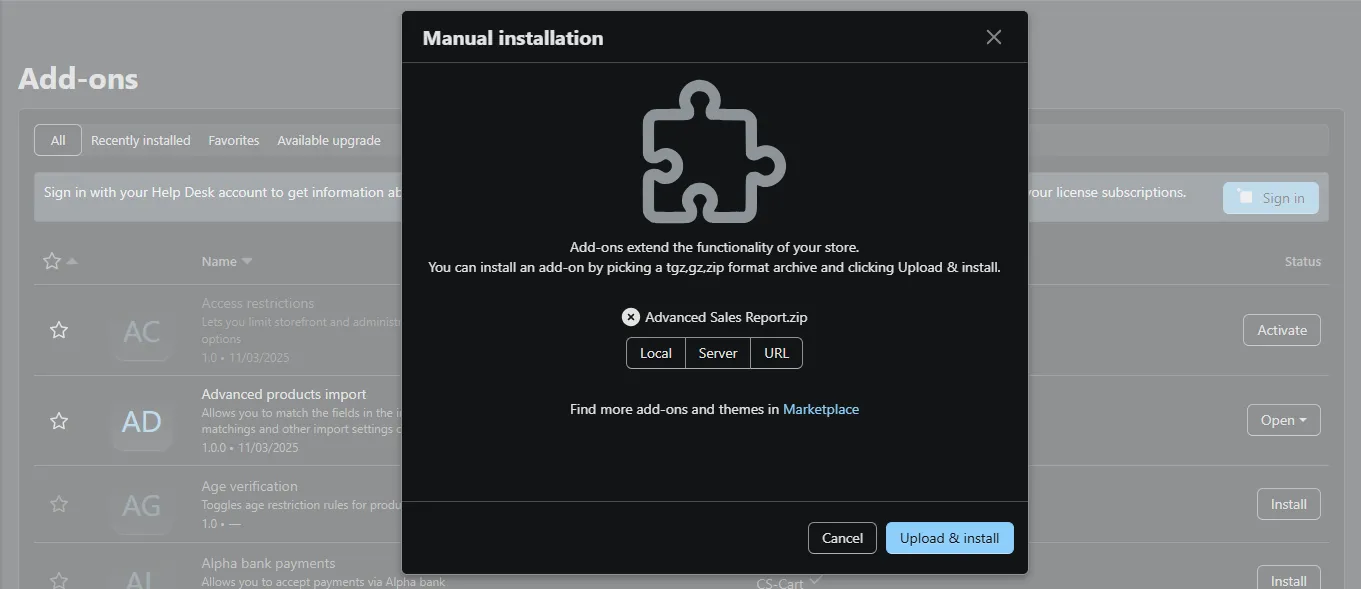Choose the Server file source
The width and height of the screenshot is (1361, 589).
(x=718, y=353)
